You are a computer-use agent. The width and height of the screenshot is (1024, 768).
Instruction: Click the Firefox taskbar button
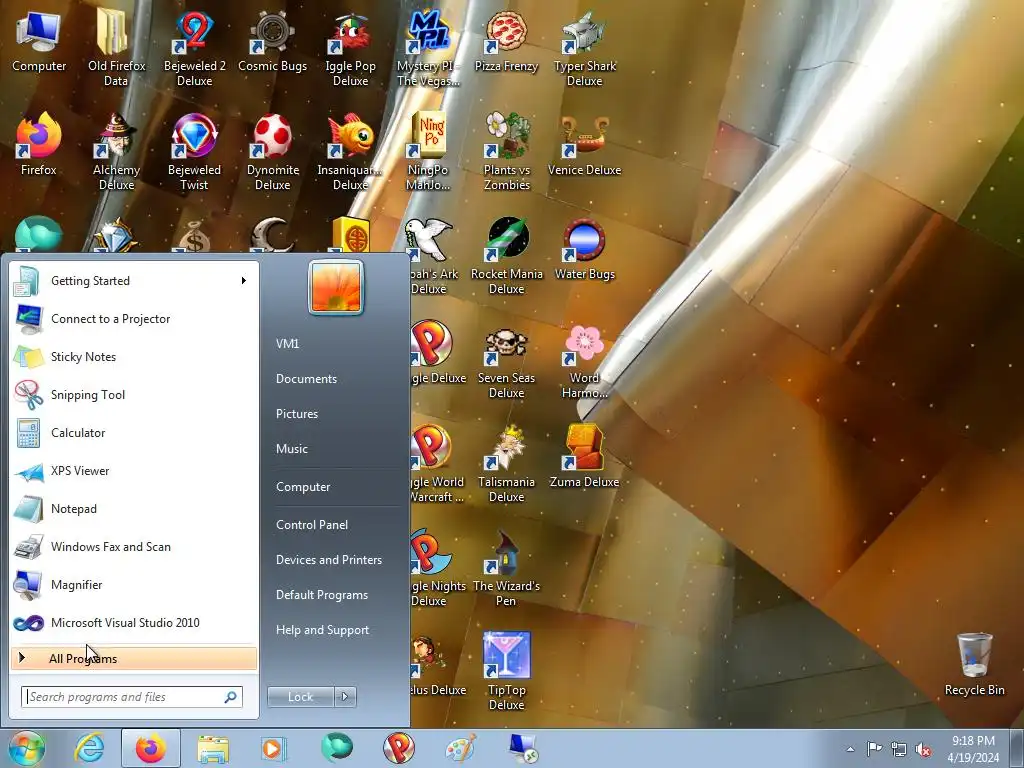click(x=151, y=748)
